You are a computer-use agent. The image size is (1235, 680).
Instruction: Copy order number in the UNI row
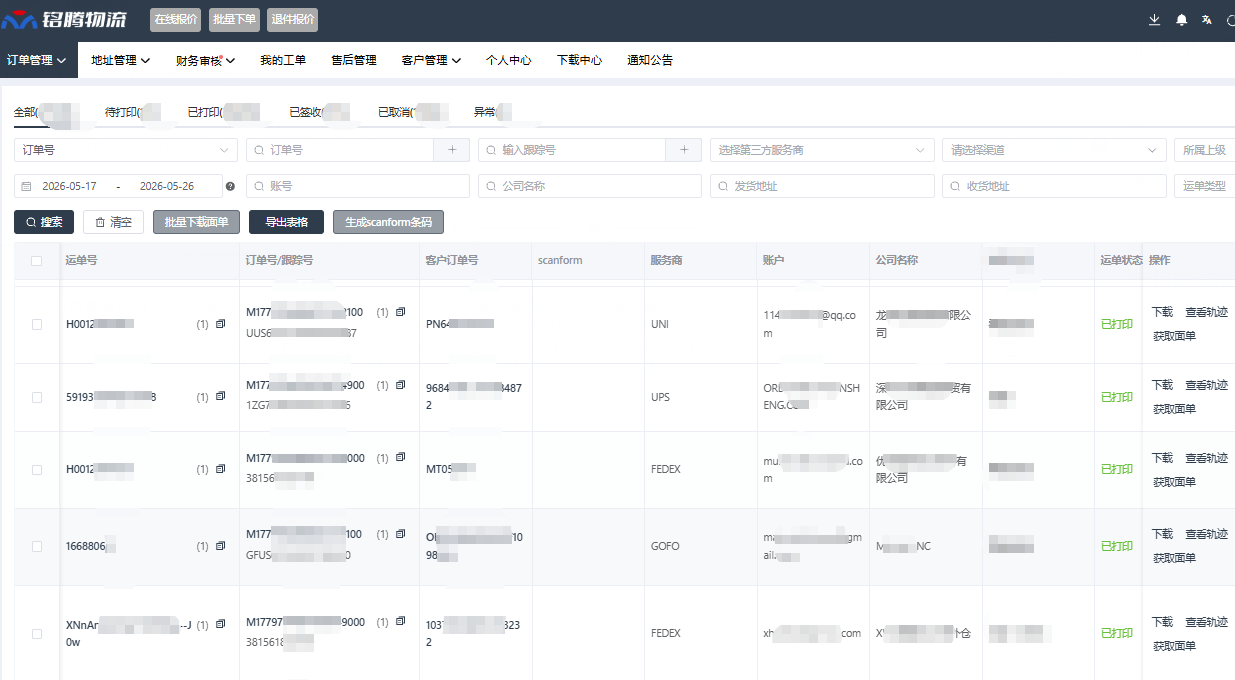(401, 312)
